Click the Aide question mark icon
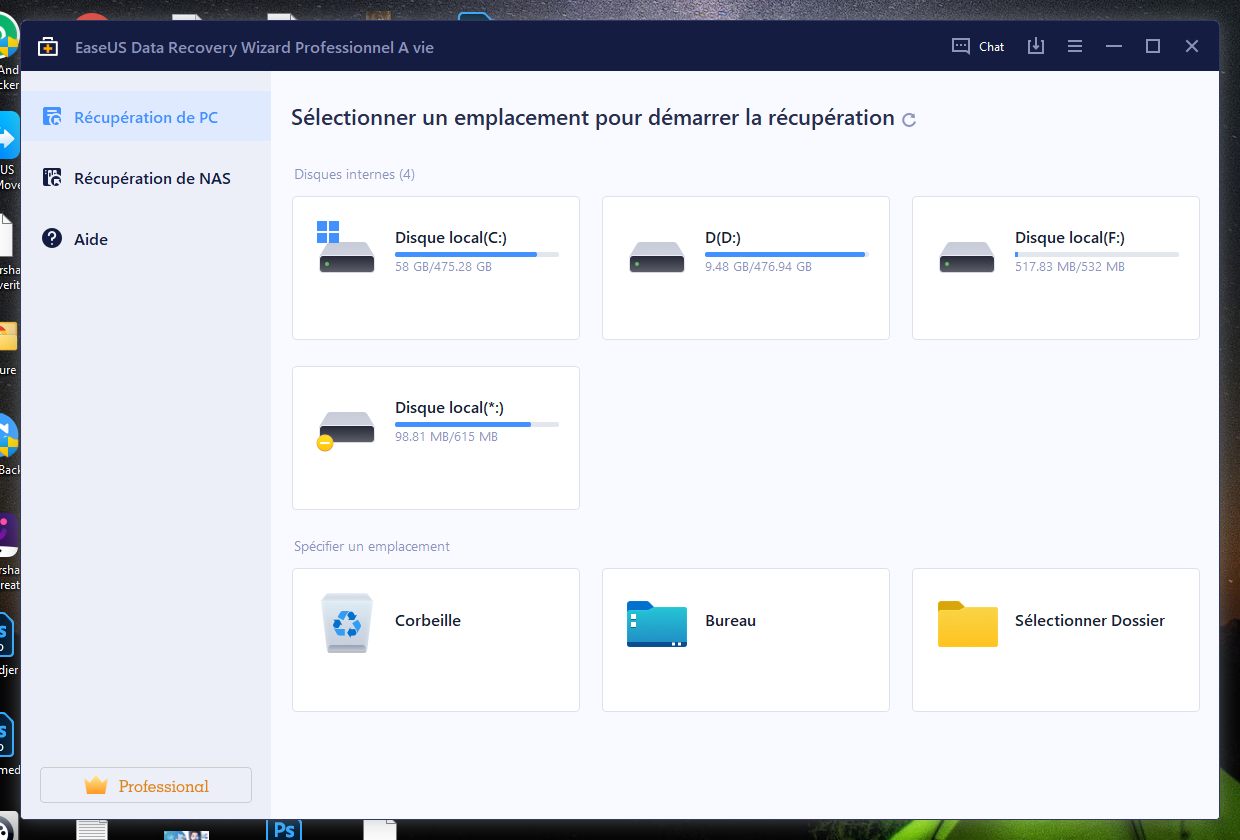1240x840 pixels. pyautogui.click(x=52, y=238)
